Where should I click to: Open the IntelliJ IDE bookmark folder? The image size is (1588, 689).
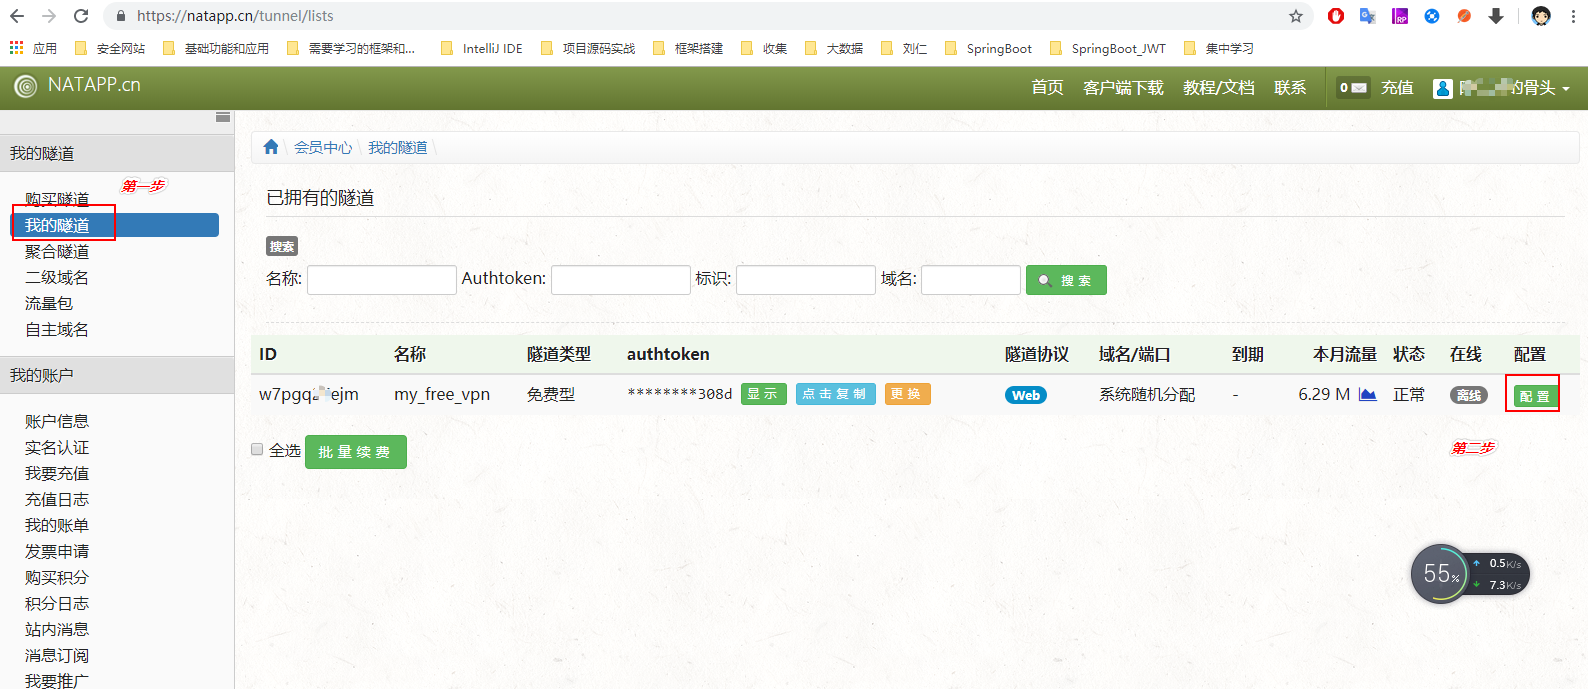pyautogui.click(x=481, y=48)
